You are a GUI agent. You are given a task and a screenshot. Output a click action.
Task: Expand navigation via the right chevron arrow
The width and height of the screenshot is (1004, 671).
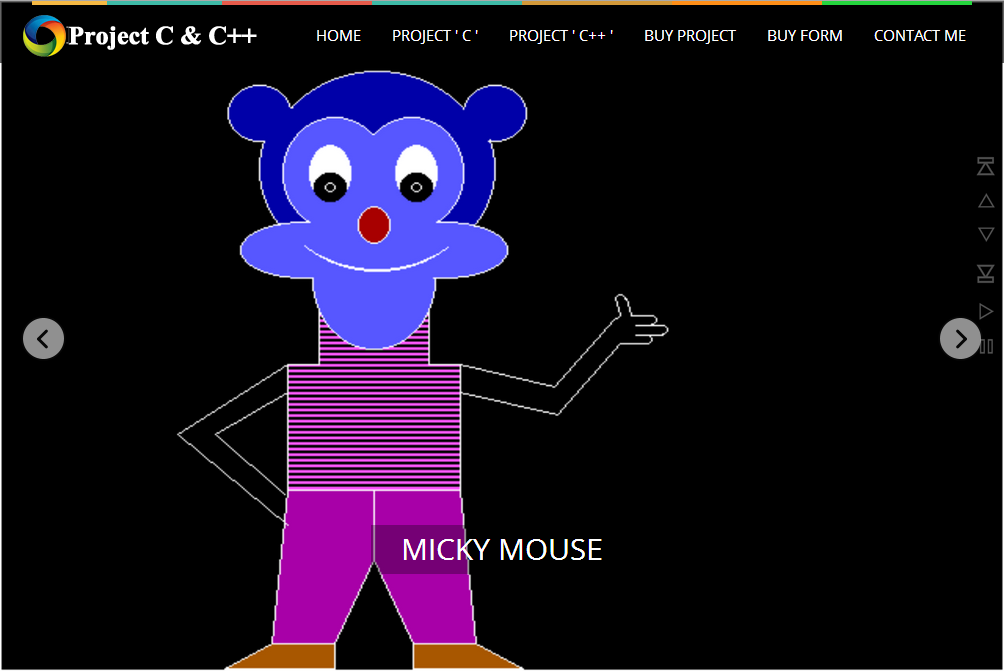960,338
